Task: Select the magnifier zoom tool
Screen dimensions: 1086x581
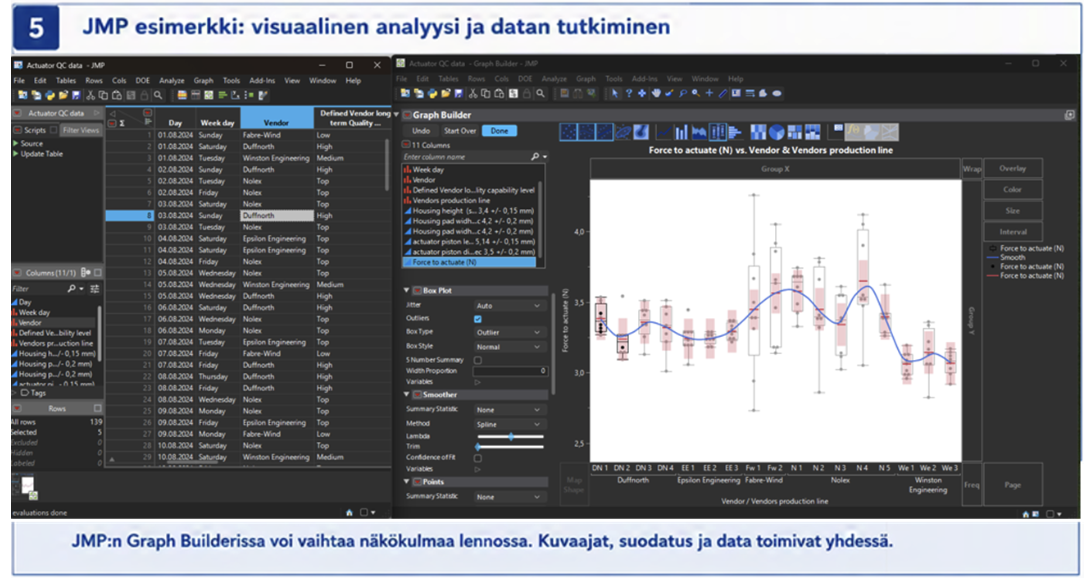Action: (x=695, y=93)
